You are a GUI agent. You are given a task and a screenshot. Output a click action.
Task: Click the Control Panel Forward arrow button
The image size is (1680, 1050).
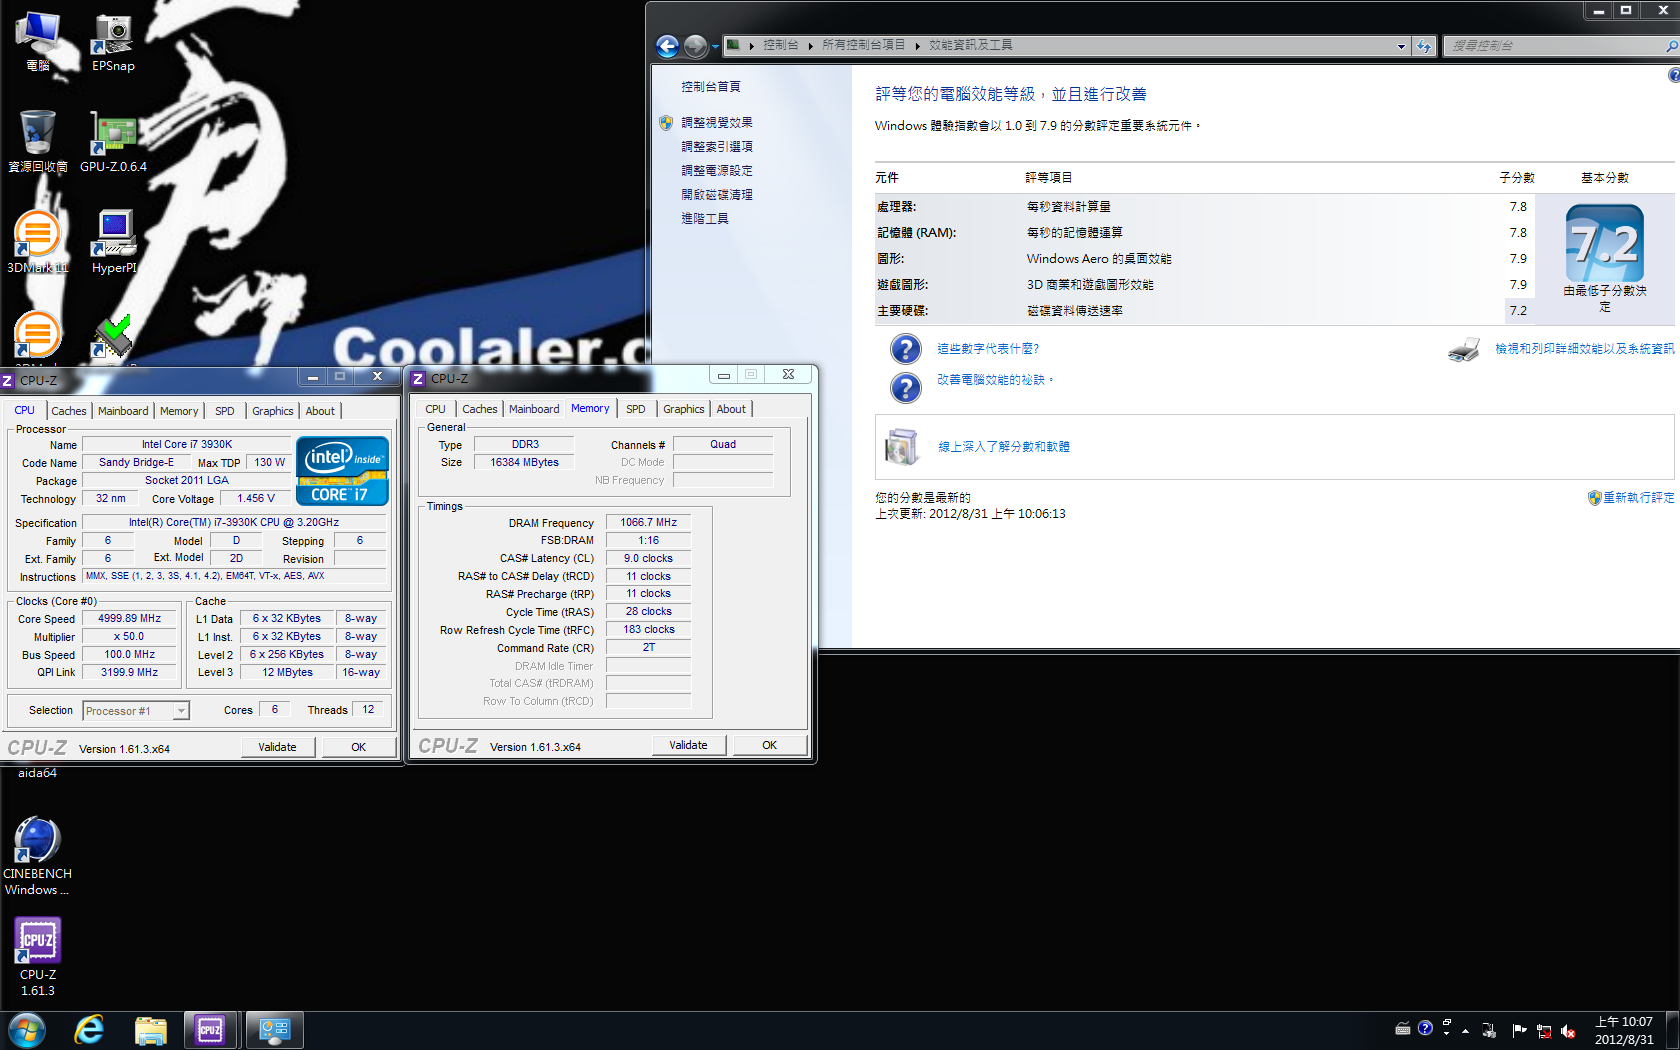[695, 46]
